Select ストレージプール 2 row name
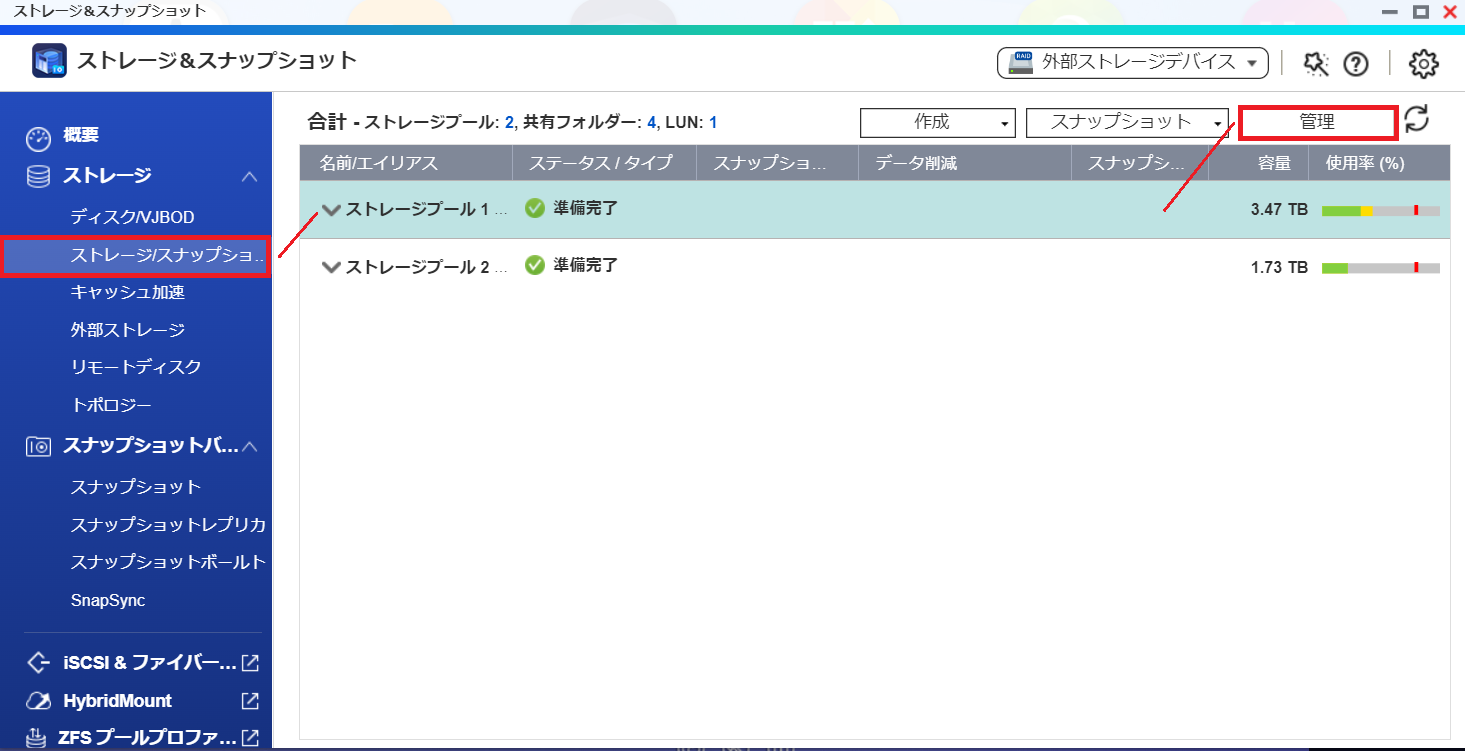 427,267
